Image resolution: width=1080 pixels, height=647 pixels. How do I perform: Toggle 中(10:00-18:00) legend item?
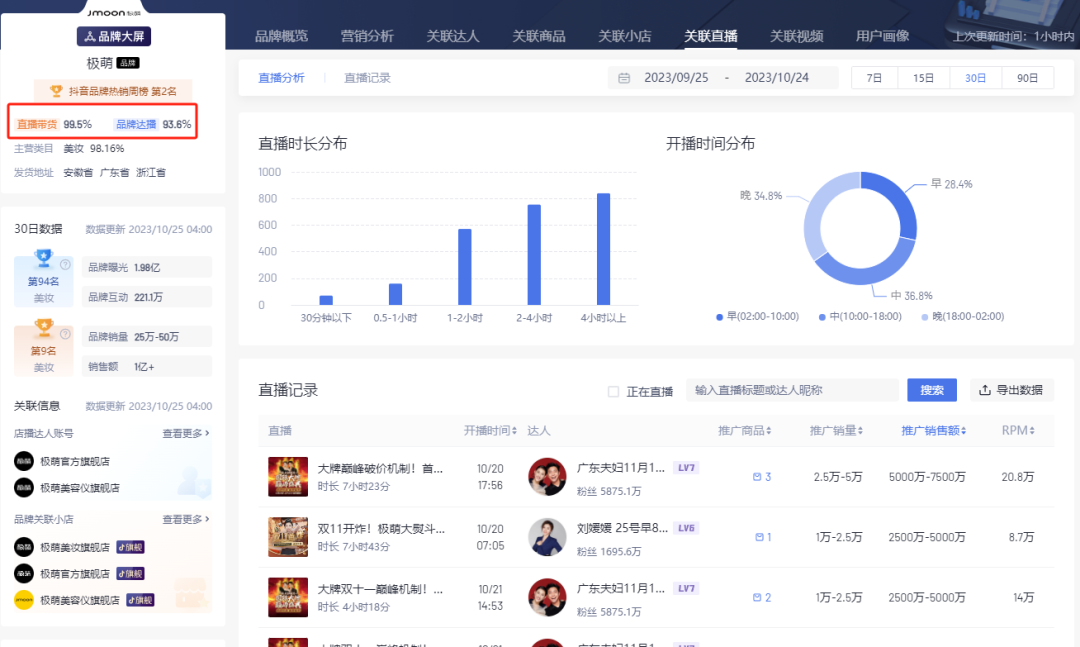860,316
